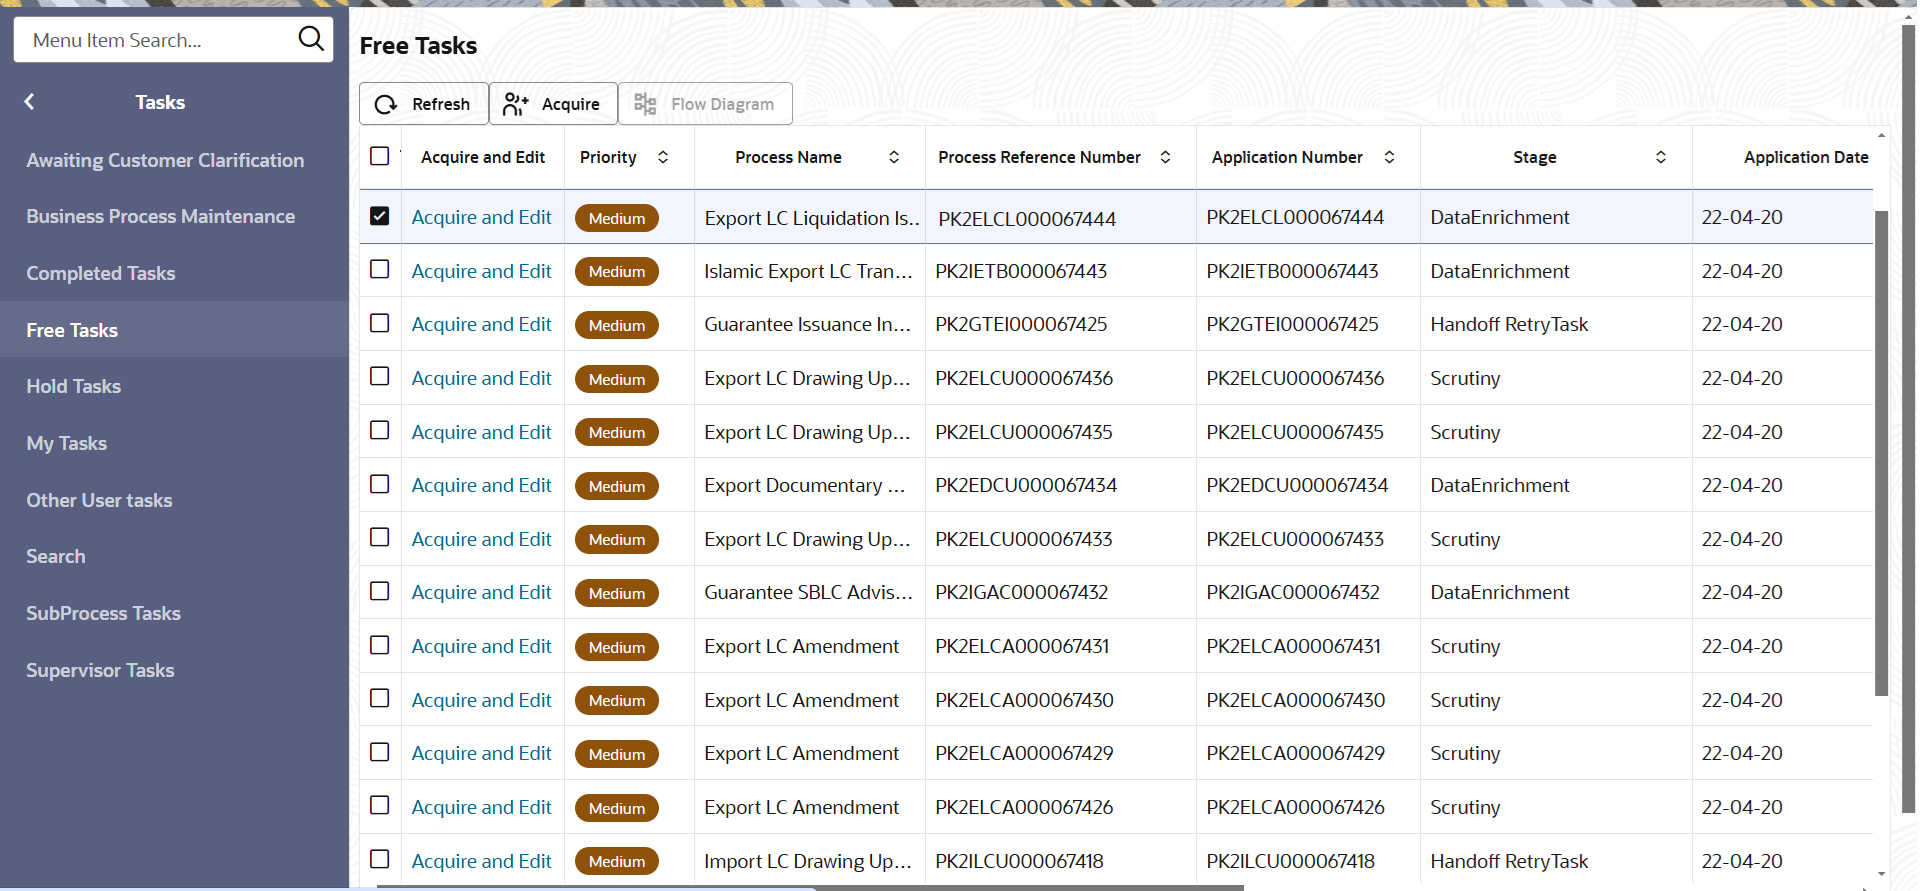Click the Flow Diagram button
Image resolution: width=1920 pixels, height=891 pixels.
[705, 104]
